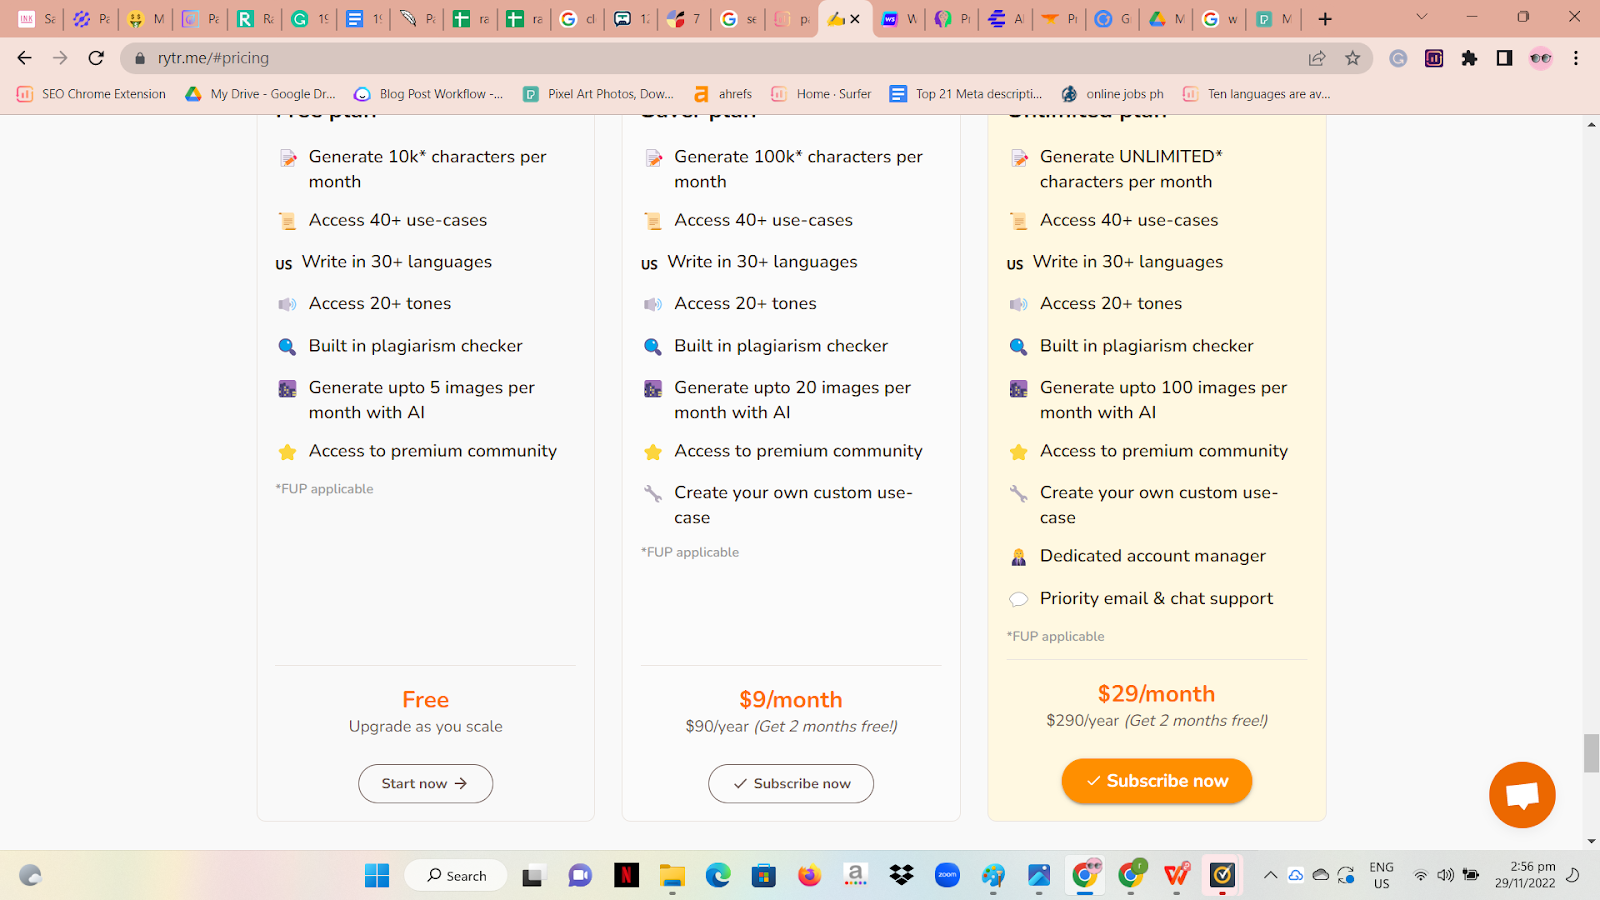This screenshot has width=1600, height=900.
Task: Switch to the tab starting with 'W'
Action: click(x=899, y=19)
